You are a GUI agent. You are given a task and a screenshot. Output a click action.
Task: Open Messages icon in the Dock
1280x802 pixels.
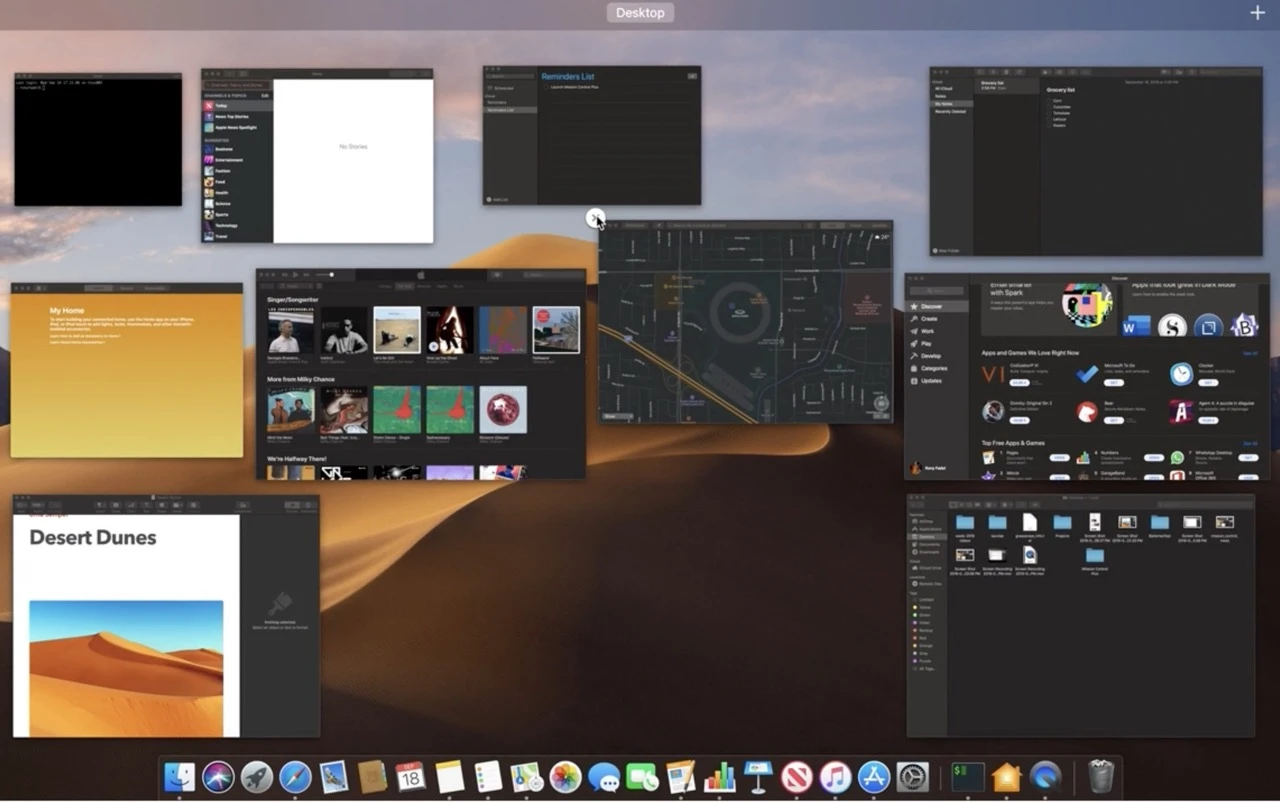click(x=604, y=777)
